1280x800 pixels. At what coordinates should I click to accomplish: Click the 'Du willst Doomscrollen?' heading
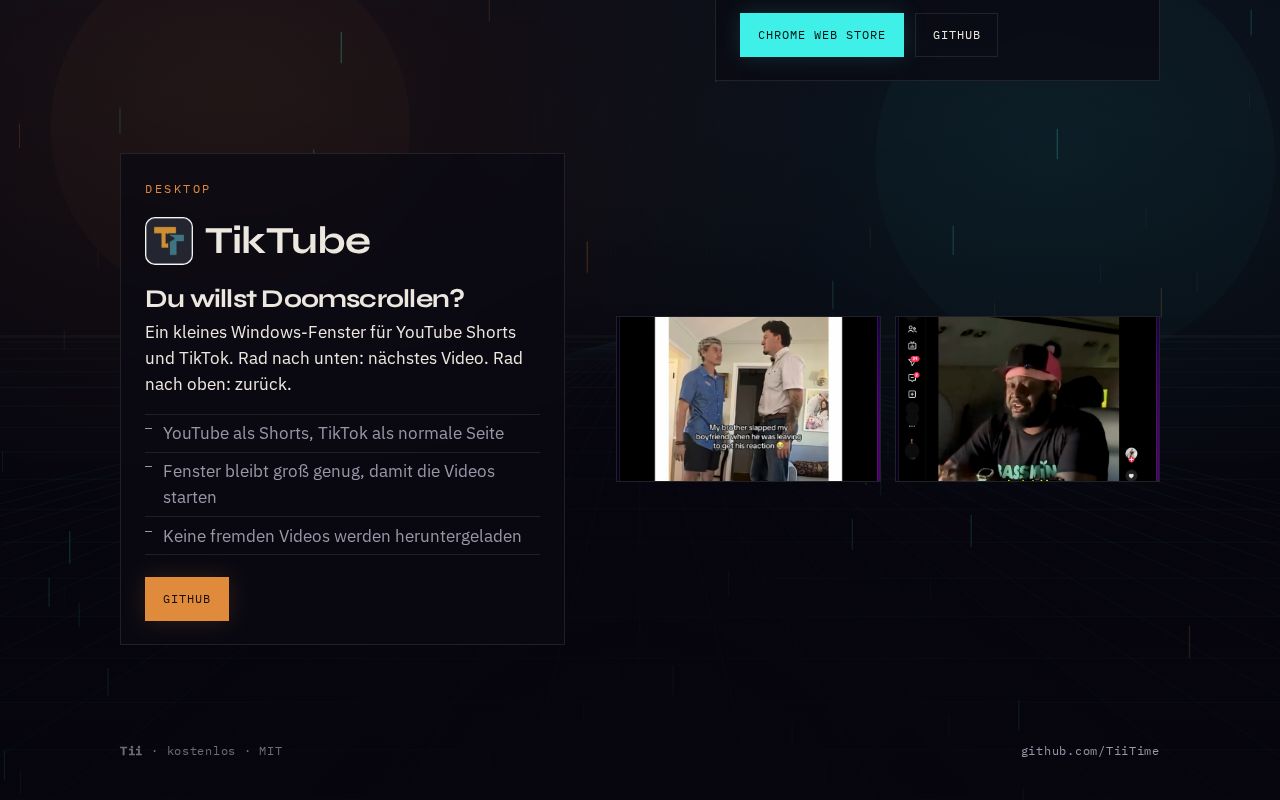coord(305,299)
